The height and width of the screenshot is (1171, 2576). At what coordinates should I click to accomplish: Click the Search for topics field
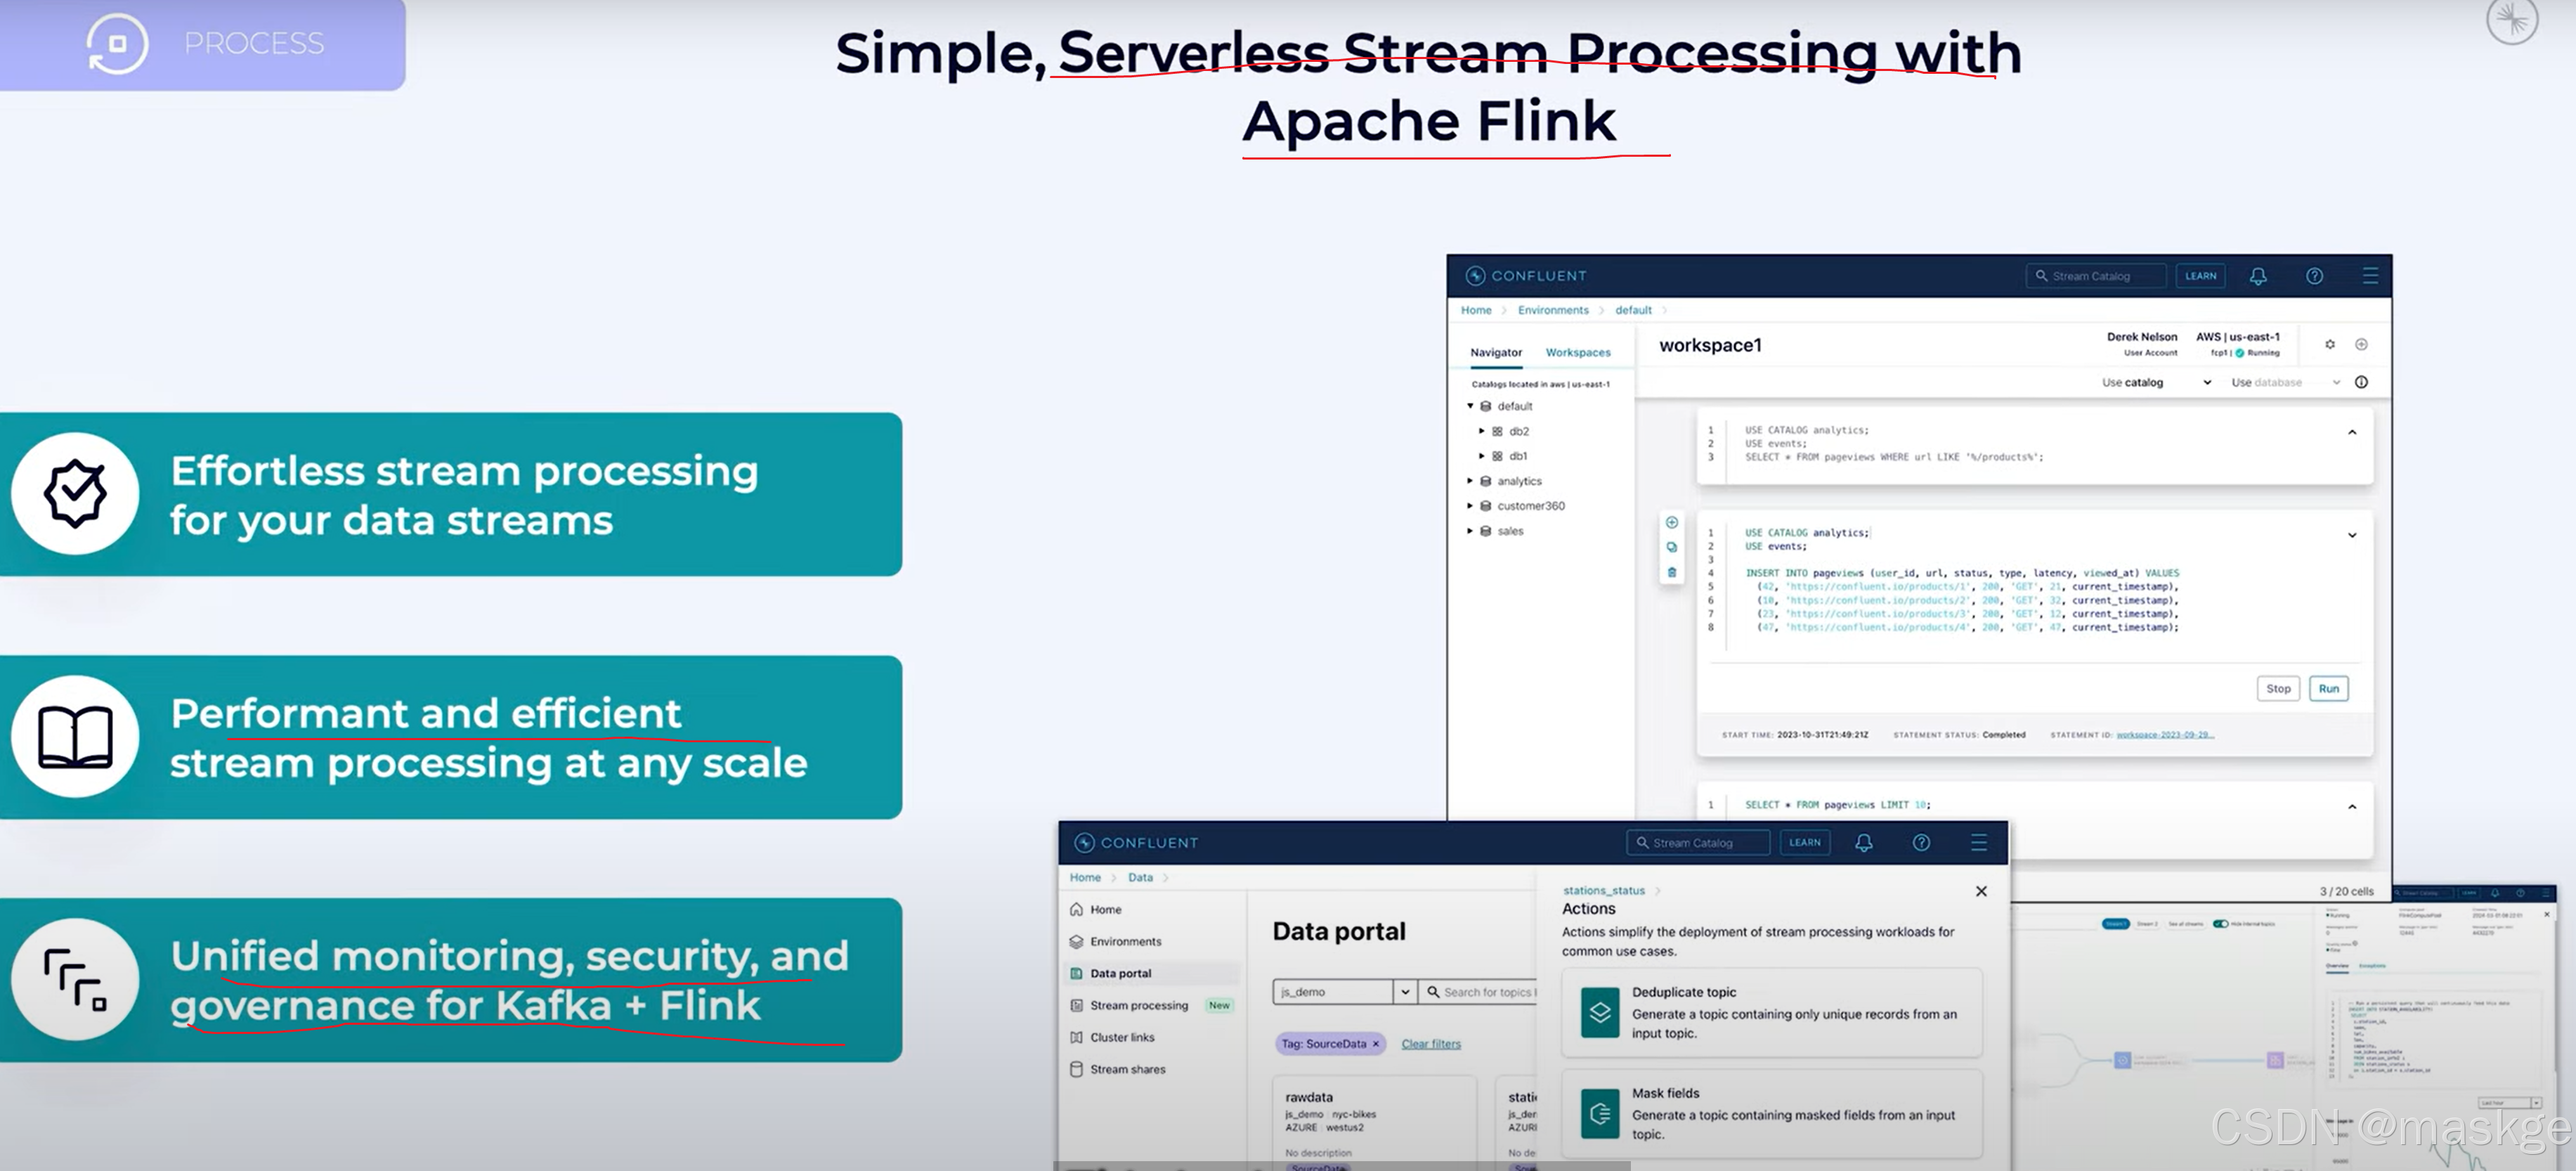(1479, 992)
